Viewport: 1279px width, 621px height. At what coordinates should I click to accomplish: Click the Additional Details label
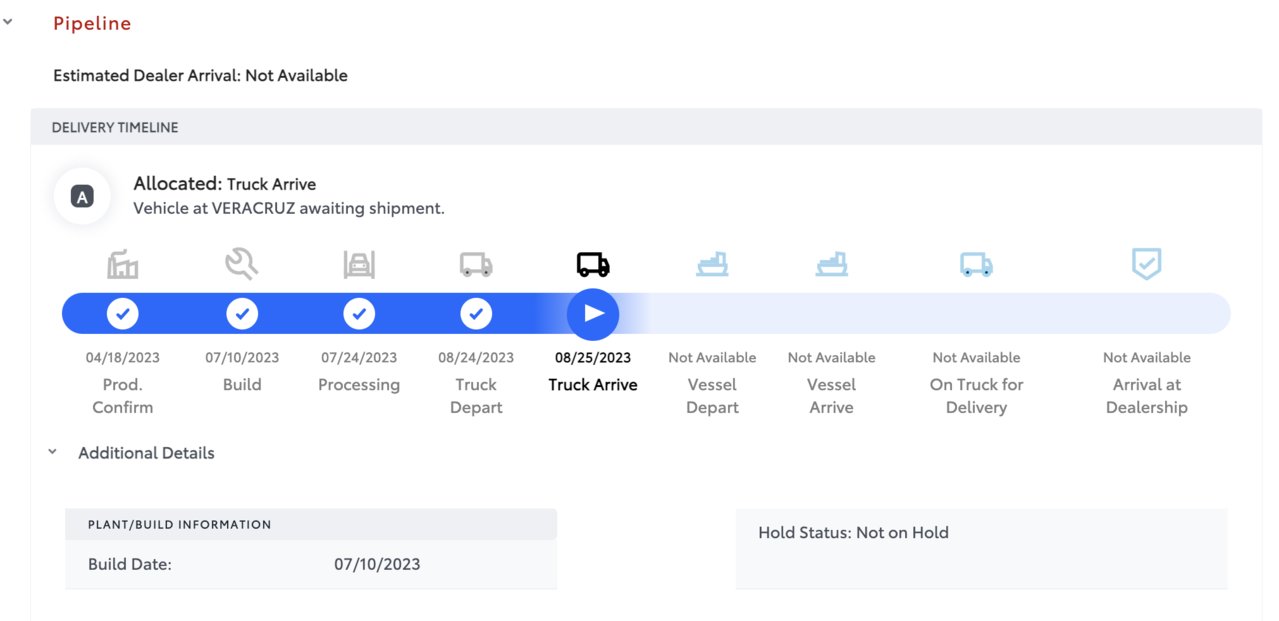click(x=146, y=453)
